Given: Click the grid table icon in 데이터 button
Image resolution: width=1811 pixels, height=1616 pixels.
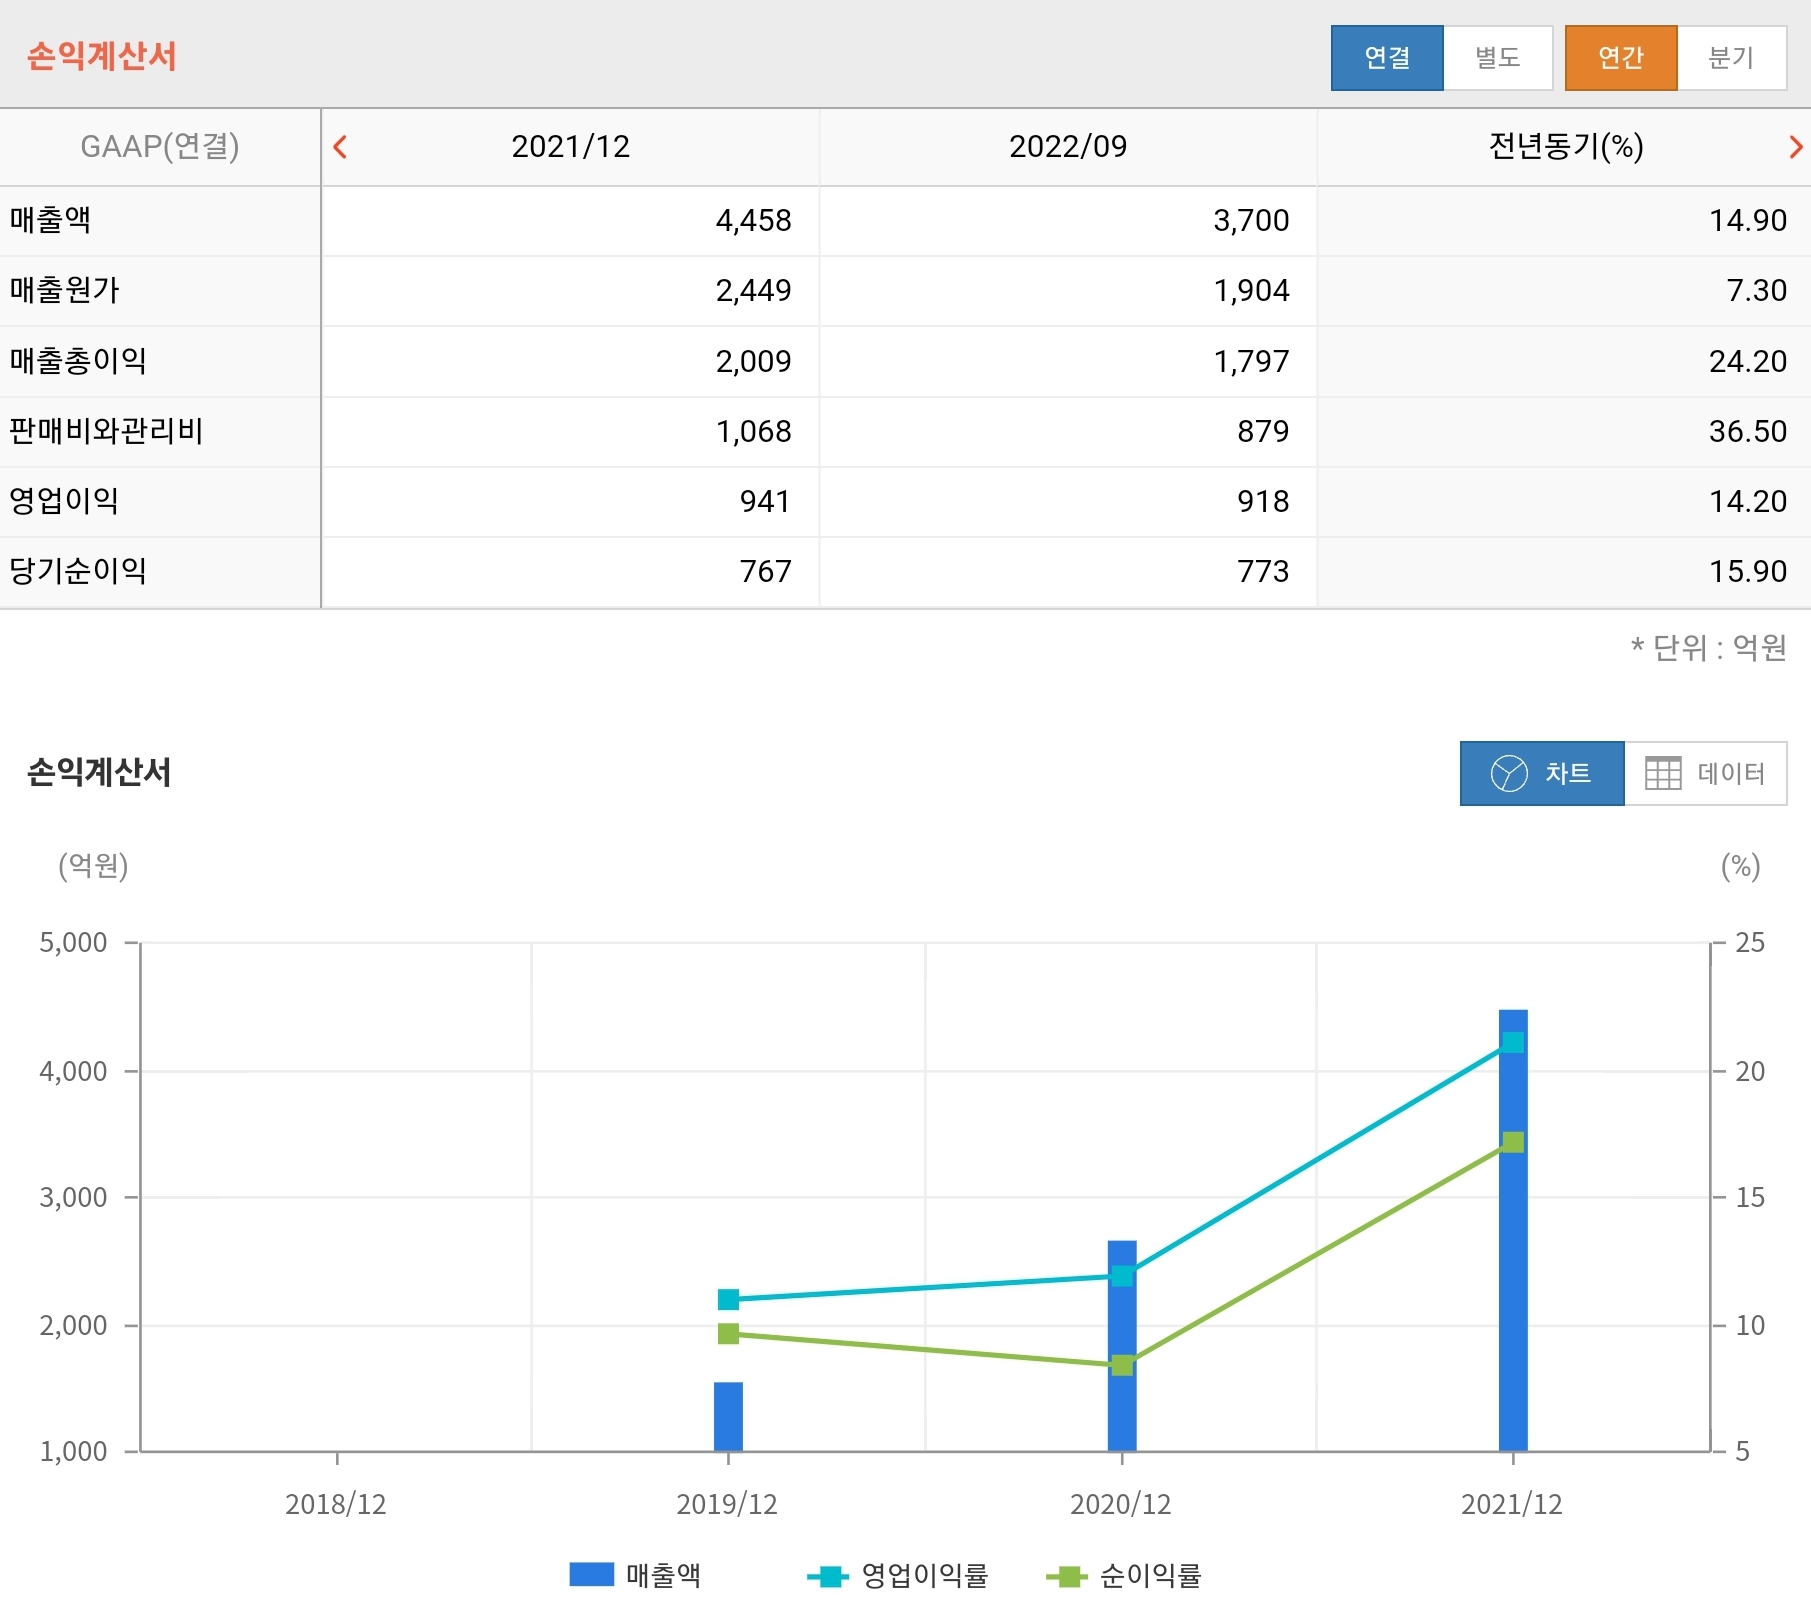Looking at the screenshot, I should coord(1663,773).
